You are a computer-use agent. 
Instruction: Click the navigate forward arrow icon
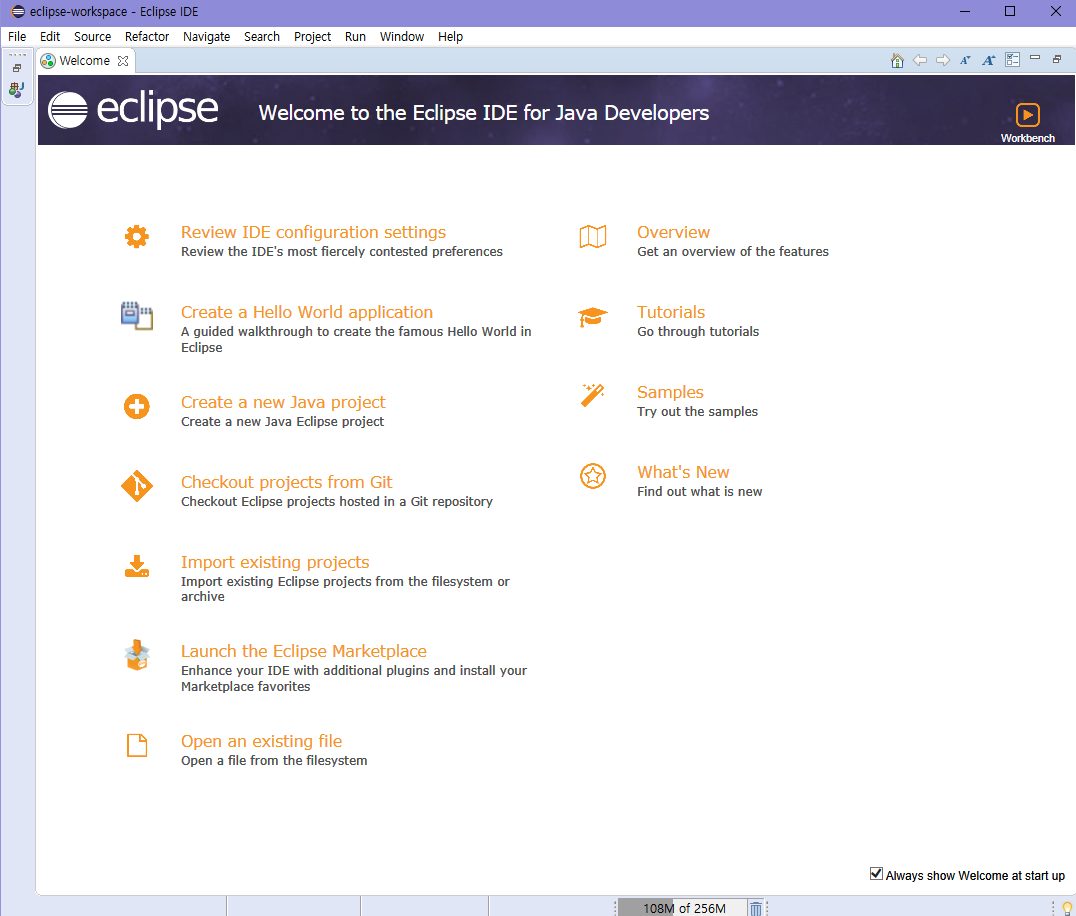coord(943,60)
